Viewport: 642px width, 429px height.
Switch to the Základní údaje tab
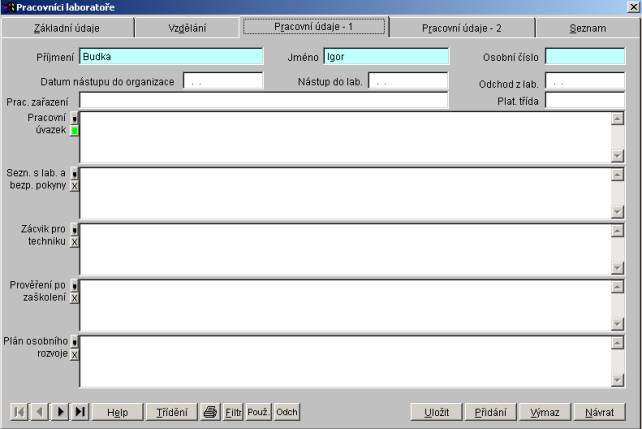pos(67,28)
